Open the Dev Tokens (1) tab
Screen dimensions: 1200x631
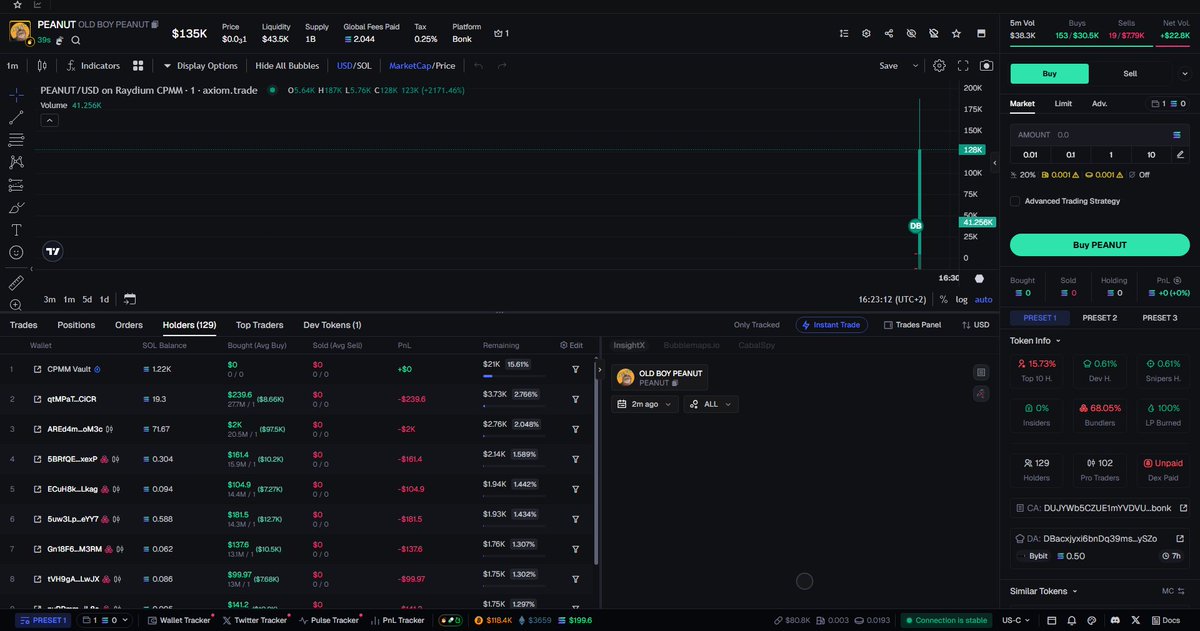[x=332, y=325]
